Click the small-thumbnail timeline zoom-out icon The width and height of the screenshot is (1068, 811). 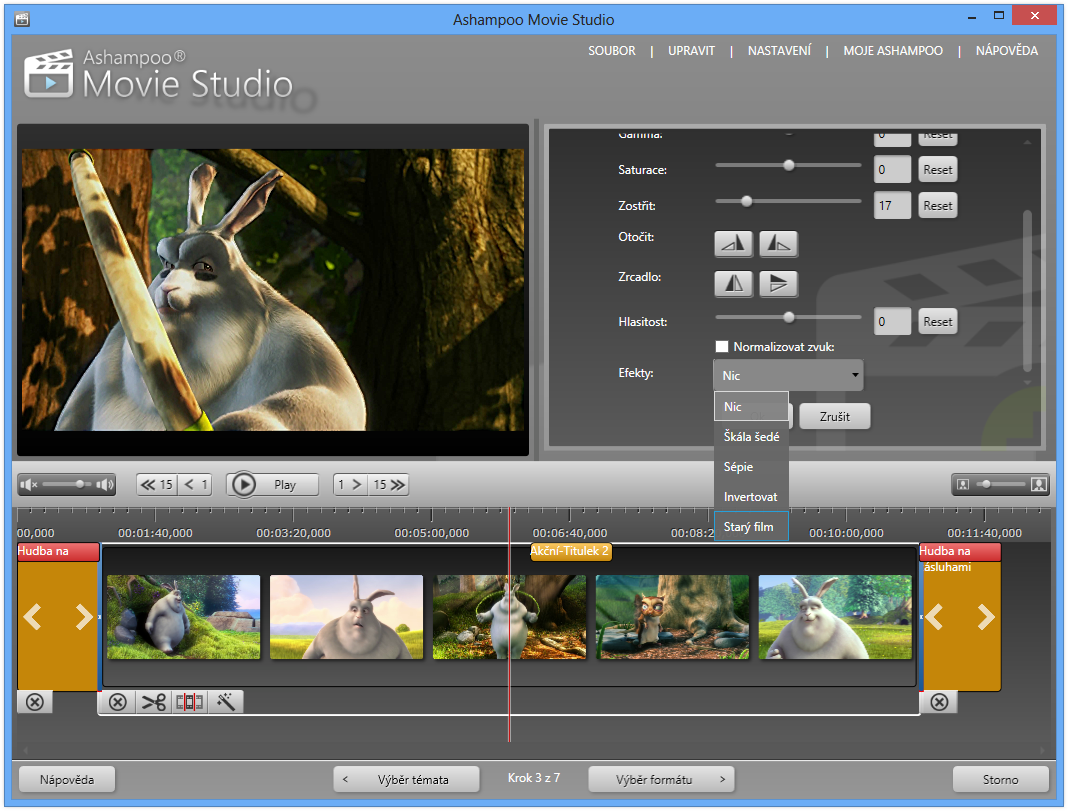pos(963,485)
